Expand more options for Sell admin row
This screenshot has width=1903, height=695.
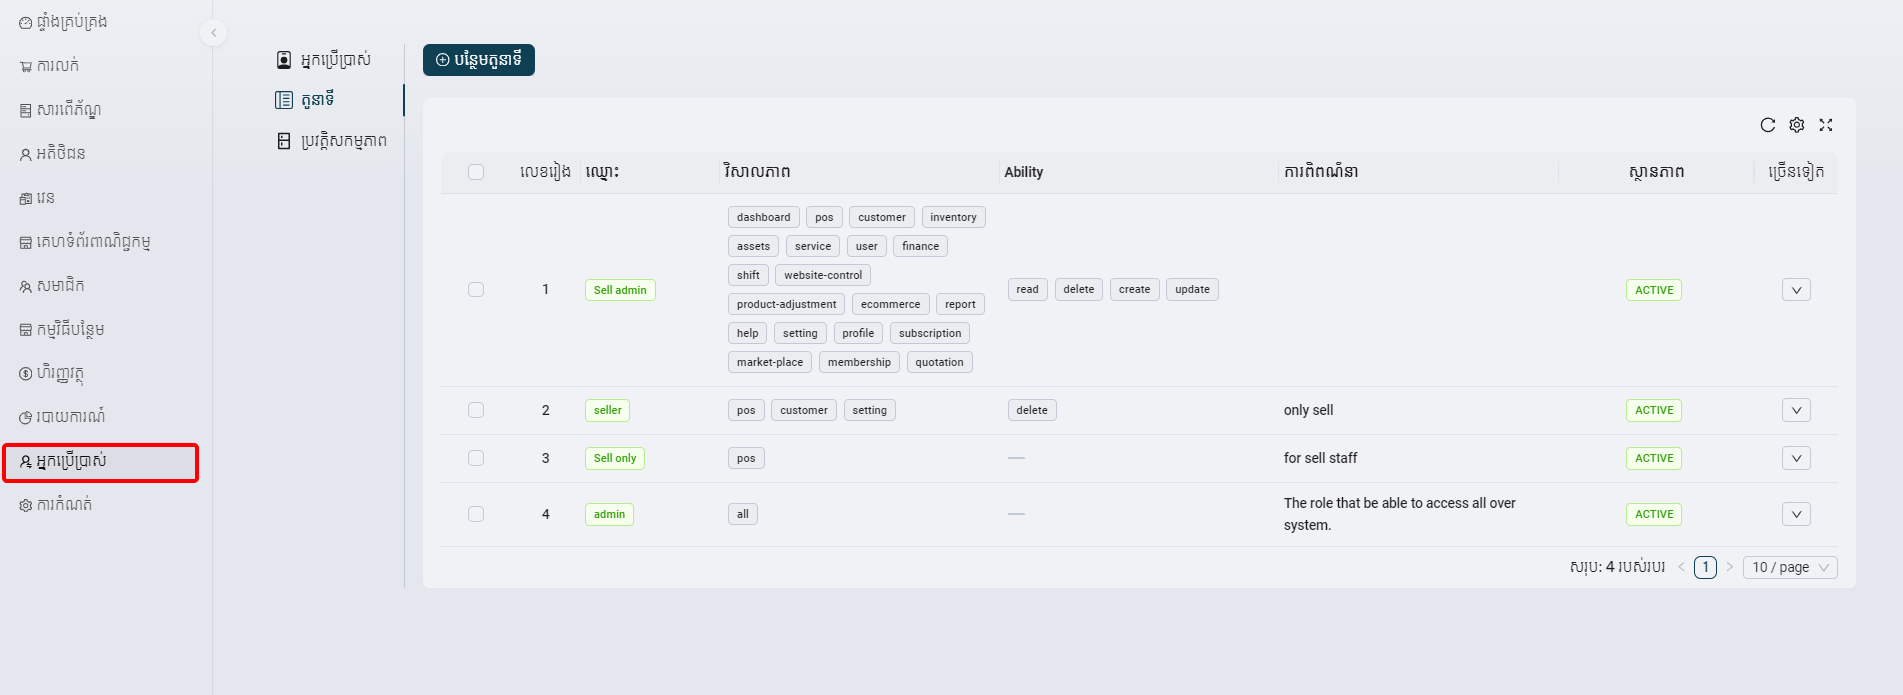tap(1796, 290)
